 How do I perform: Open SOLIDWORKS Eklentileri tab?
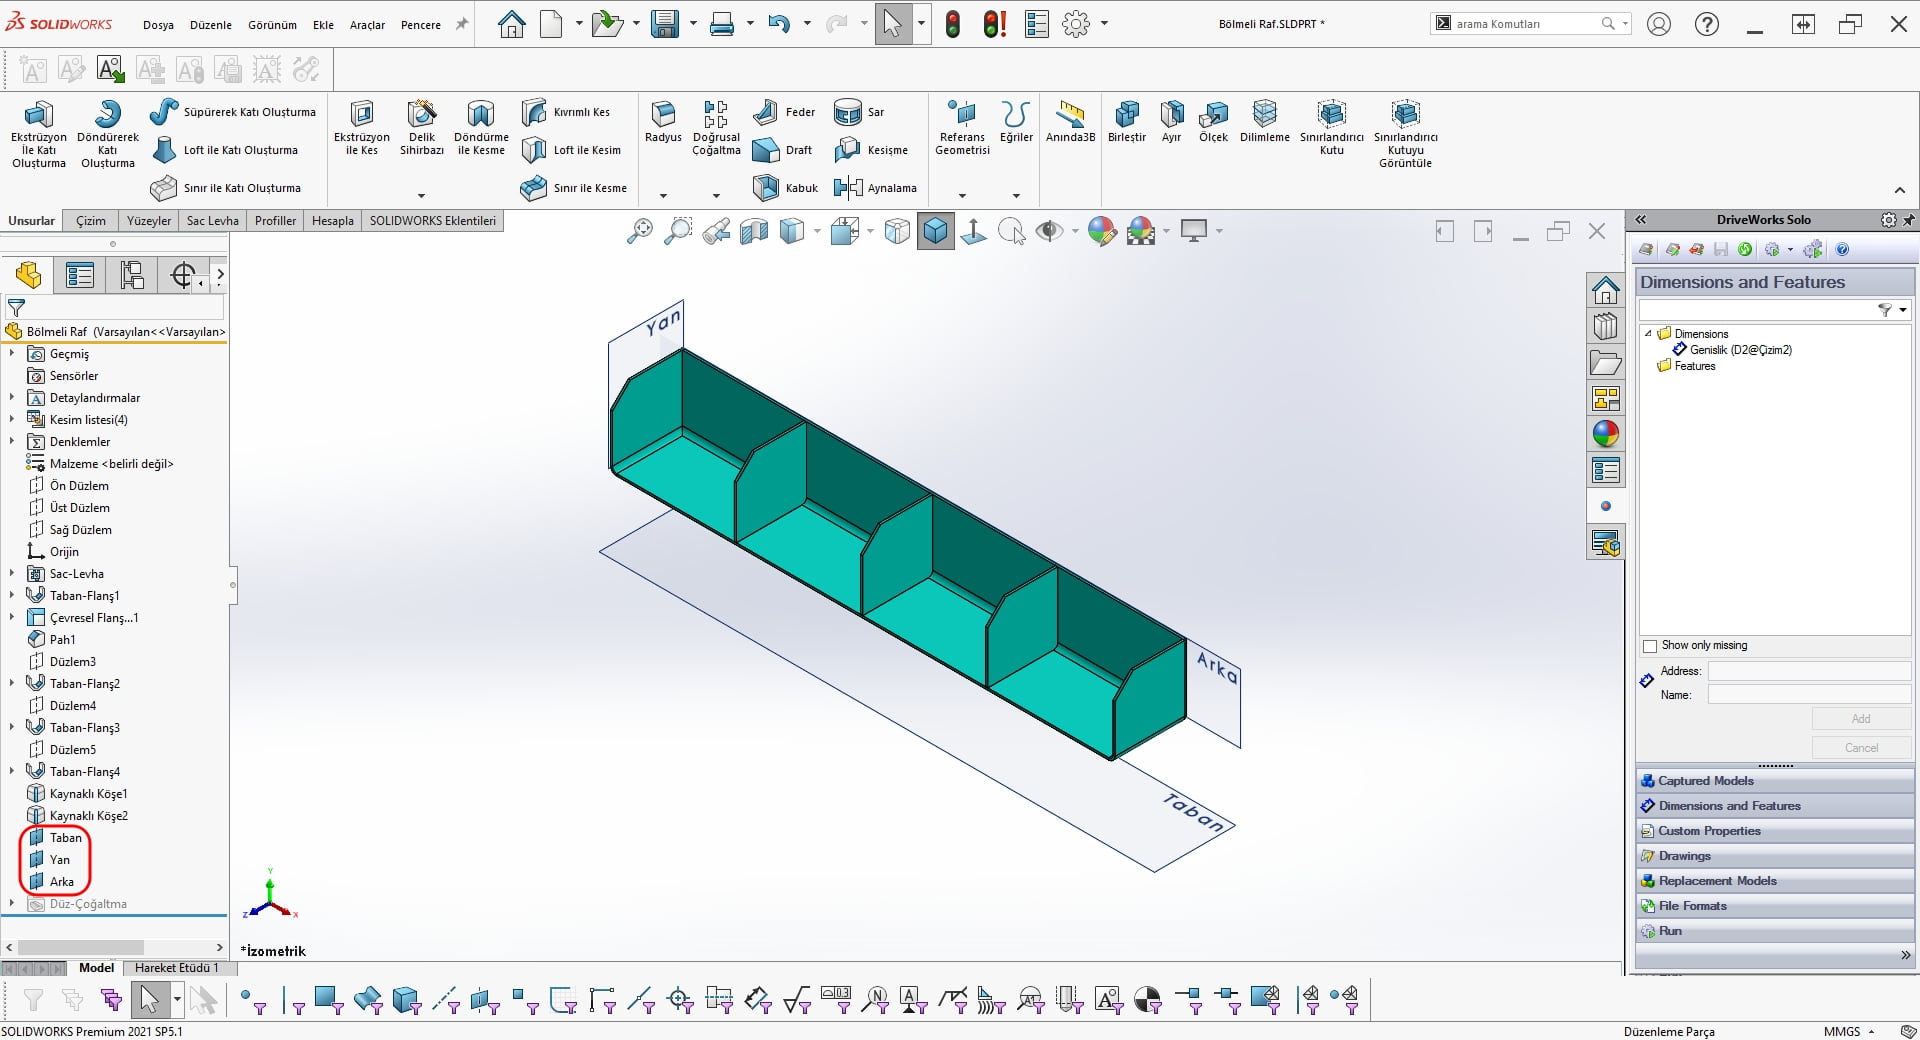tap(433, 221)
